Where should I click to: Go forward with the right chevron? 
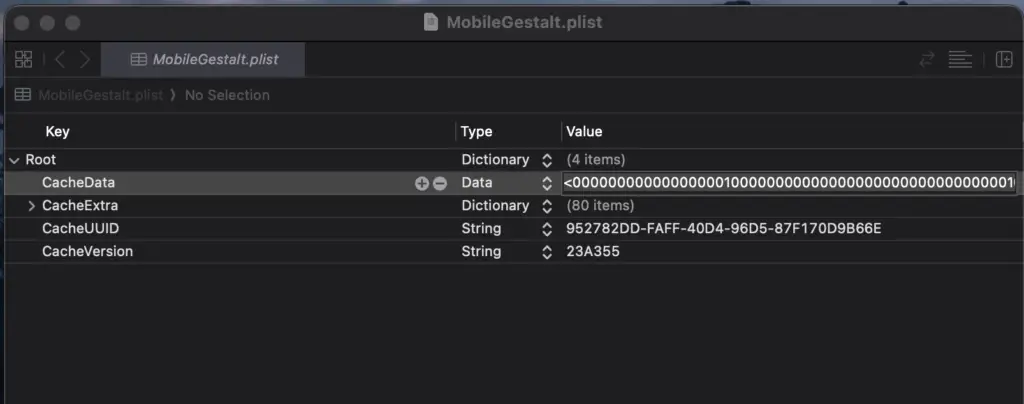tap(85, 59)
